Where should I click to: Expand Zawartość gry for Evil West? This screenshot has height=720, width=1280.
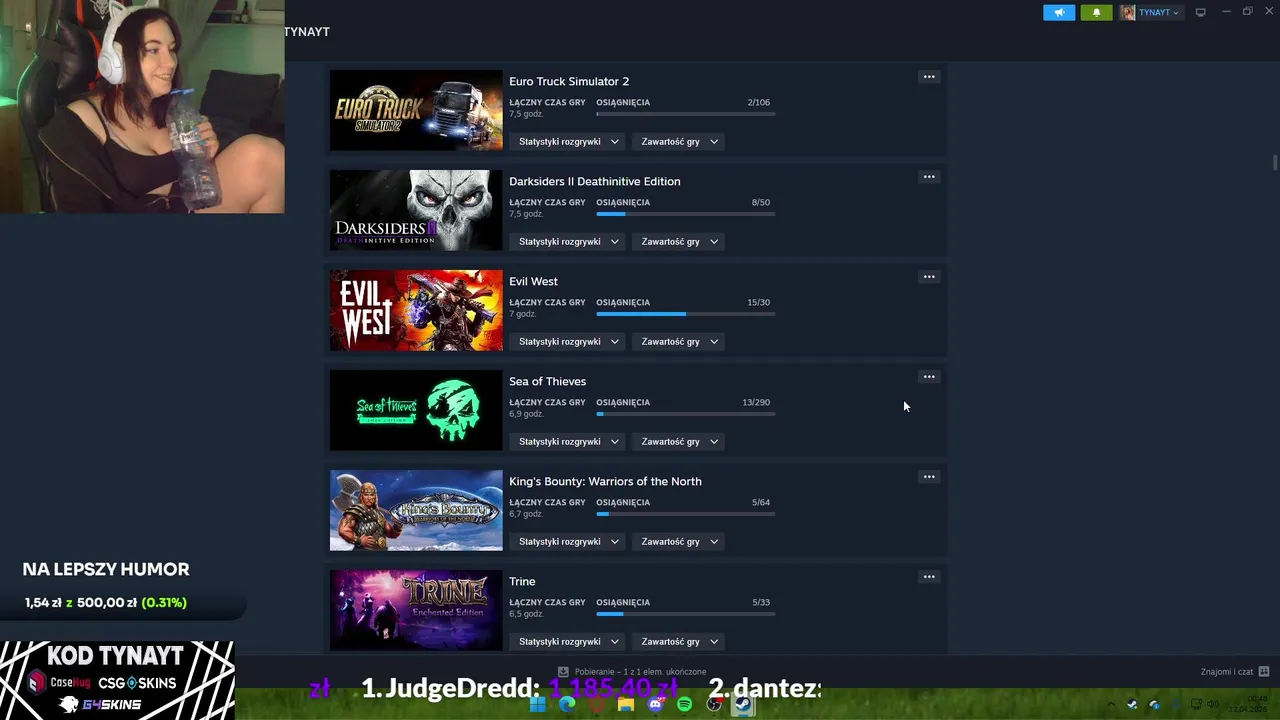(x=679, y=342)
